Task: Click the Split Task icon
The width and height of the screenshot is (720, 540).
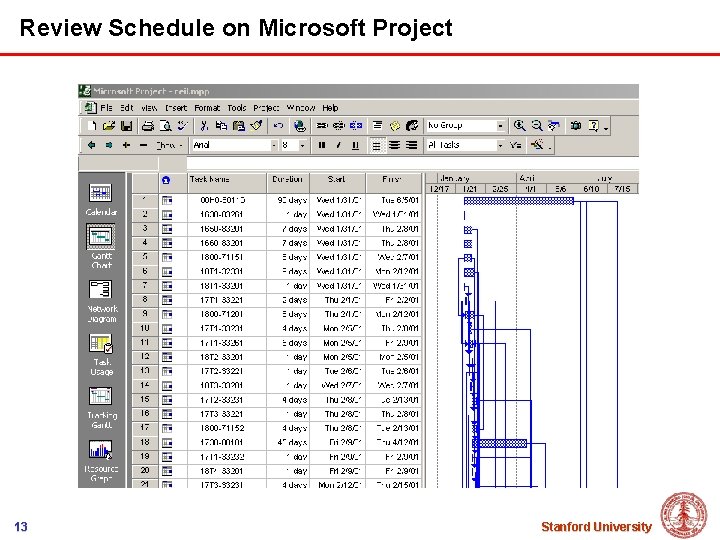Action: tap(356, 125)
